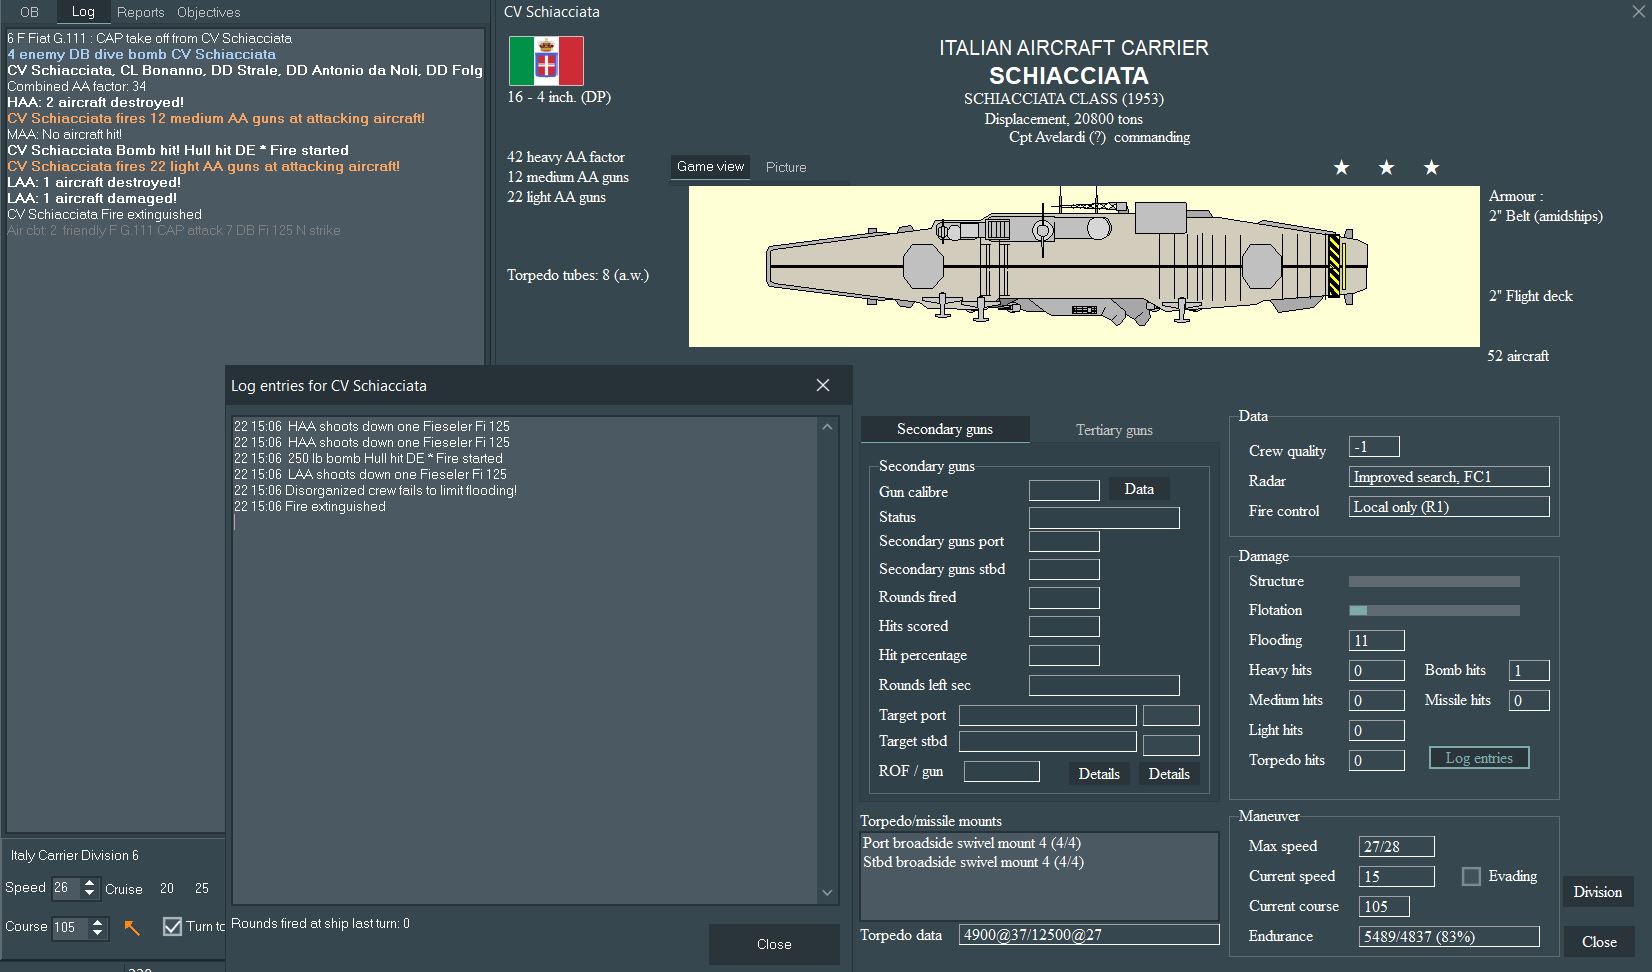Viewport: 1652px width, 972px height.
Task: Click 'Italy Carrier Division 6' label
Action: coord(75,855)
